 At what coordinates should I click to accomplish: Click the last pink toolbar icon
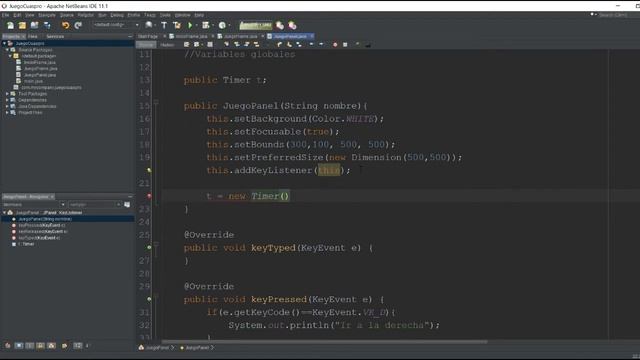point(292,25)
